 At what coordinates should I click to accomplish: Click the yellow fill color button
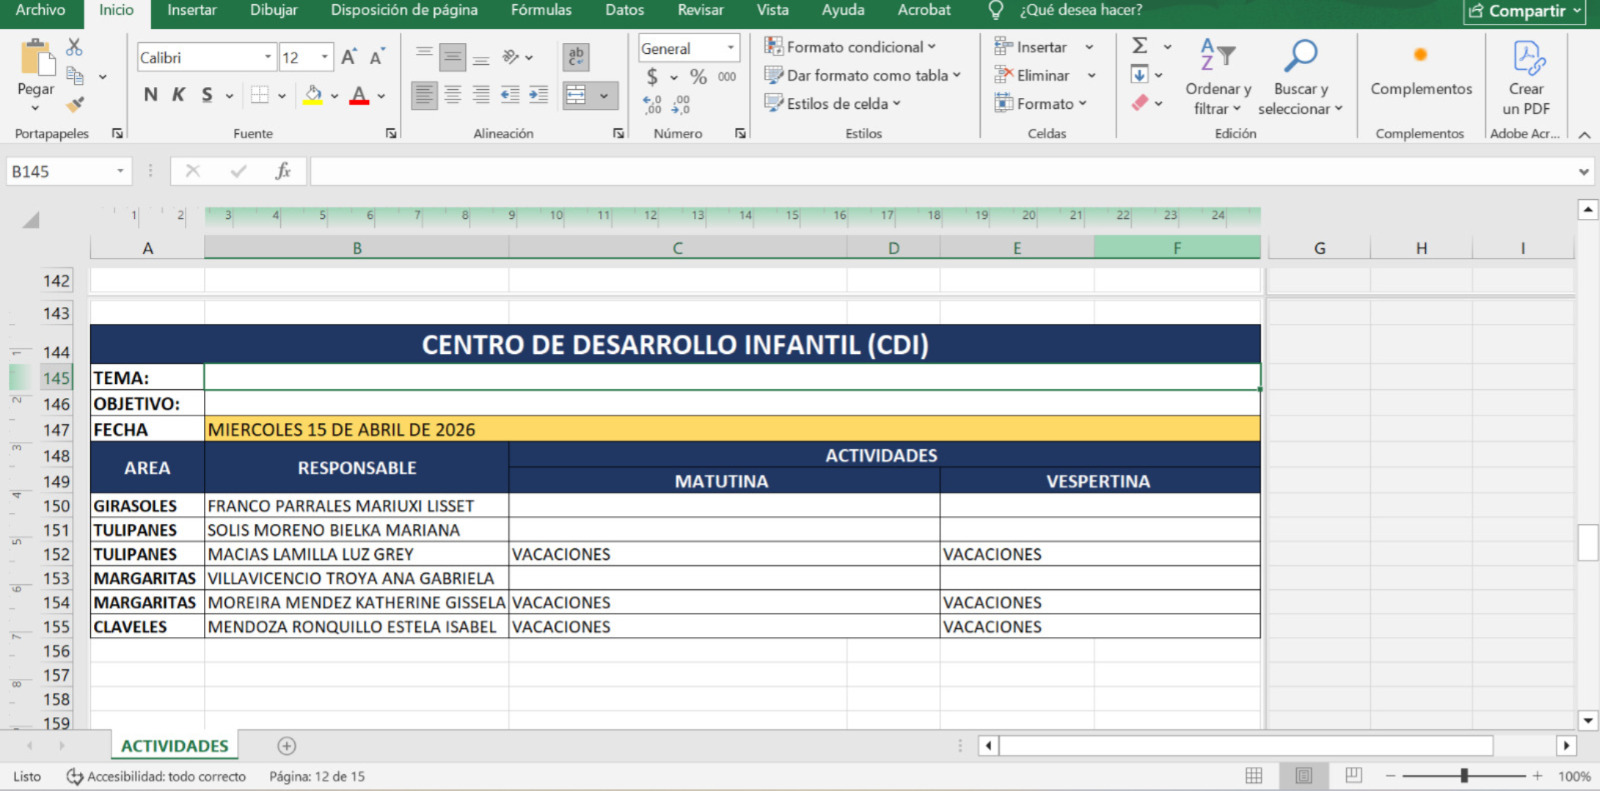tap(313, 95)
